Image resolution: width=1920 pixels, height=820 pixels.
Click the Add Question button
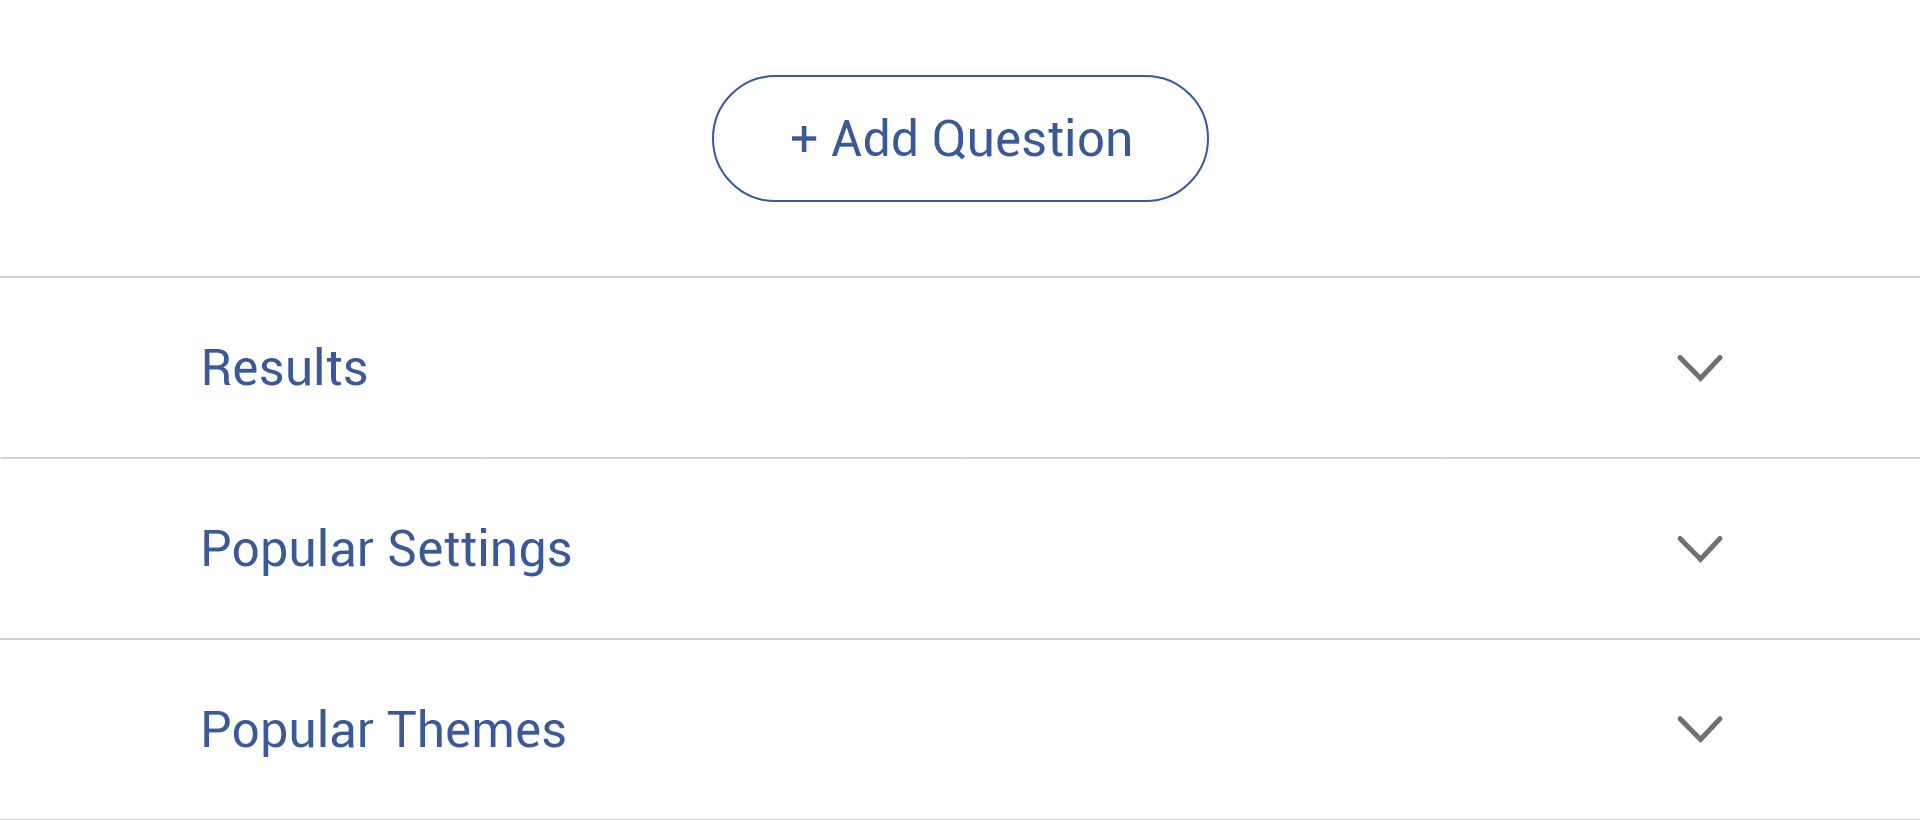[x=960, y=138]
